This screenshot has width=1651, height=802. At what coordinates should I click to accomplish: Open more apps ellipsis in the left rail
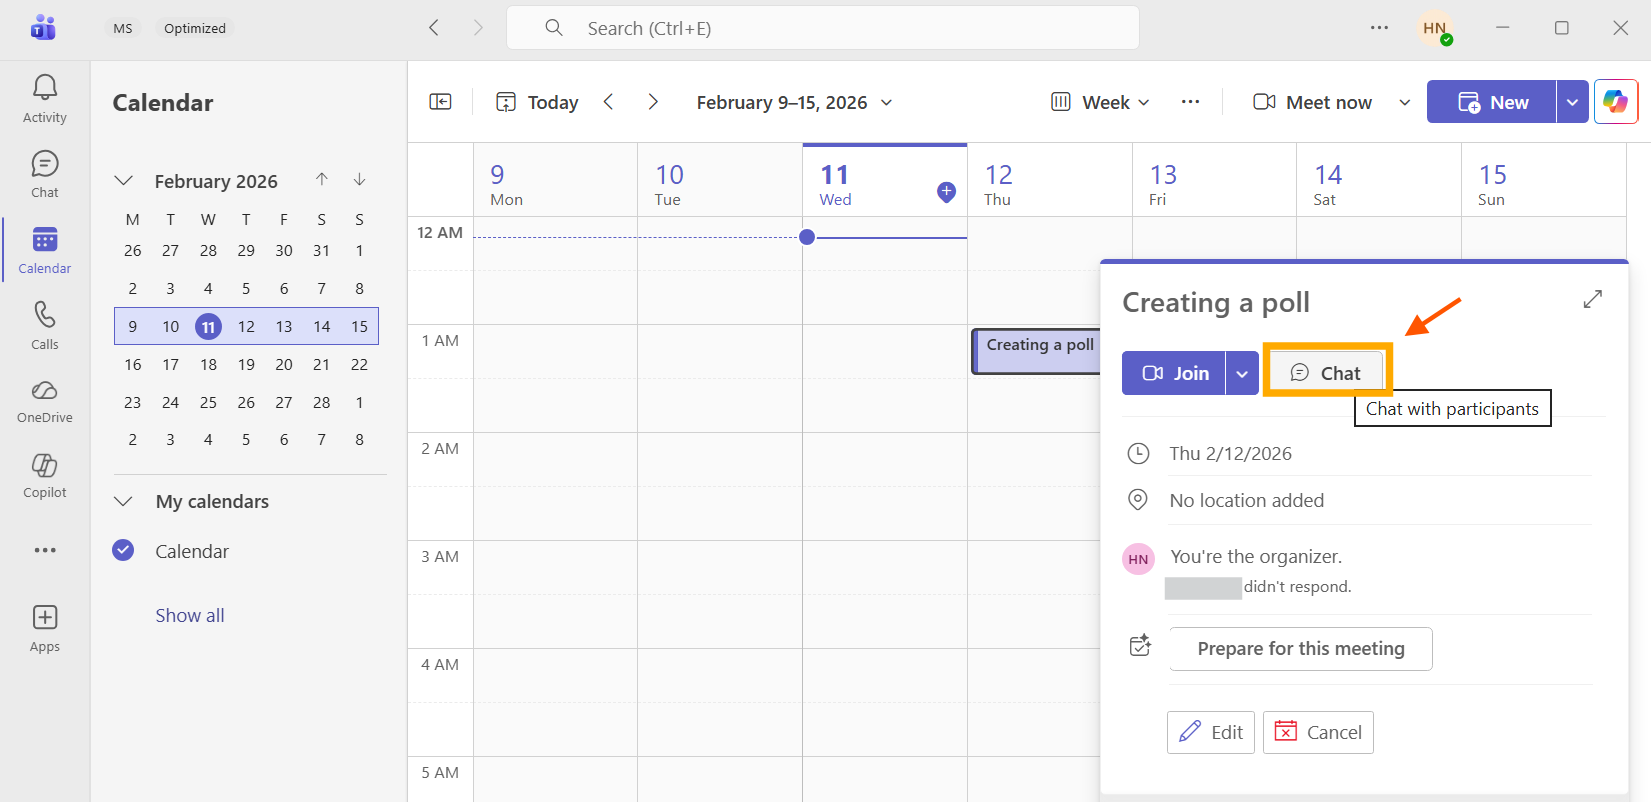(44, 550)
